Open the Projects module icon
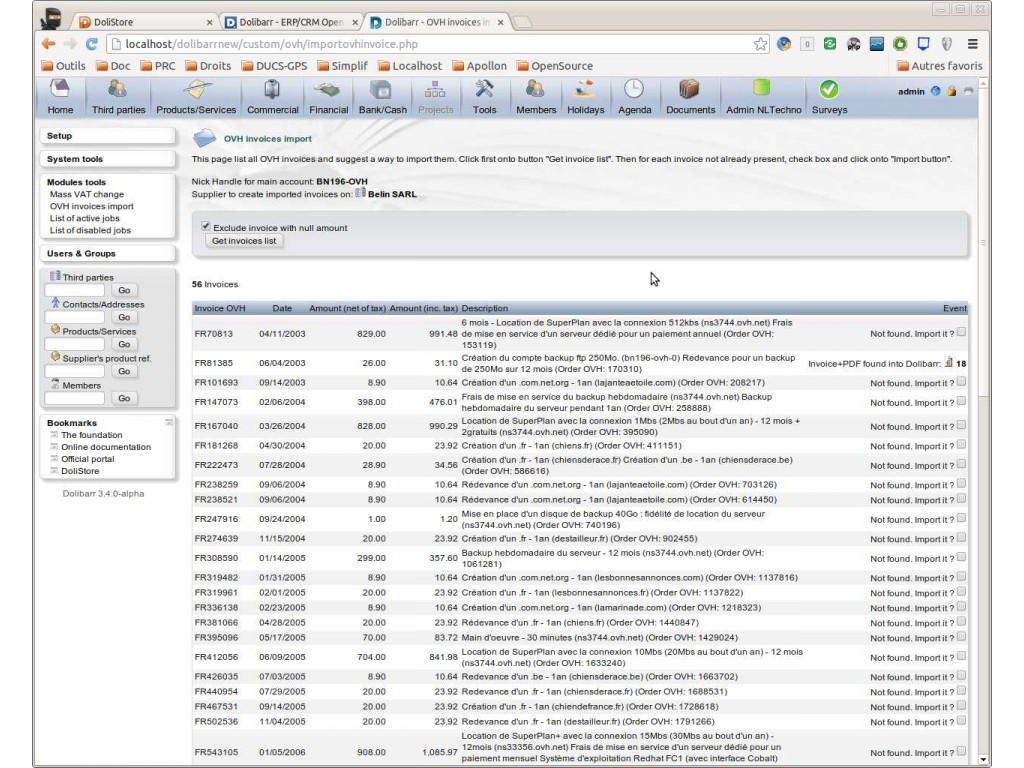Viewport: 1024px width, 768px height. [435, 89]
